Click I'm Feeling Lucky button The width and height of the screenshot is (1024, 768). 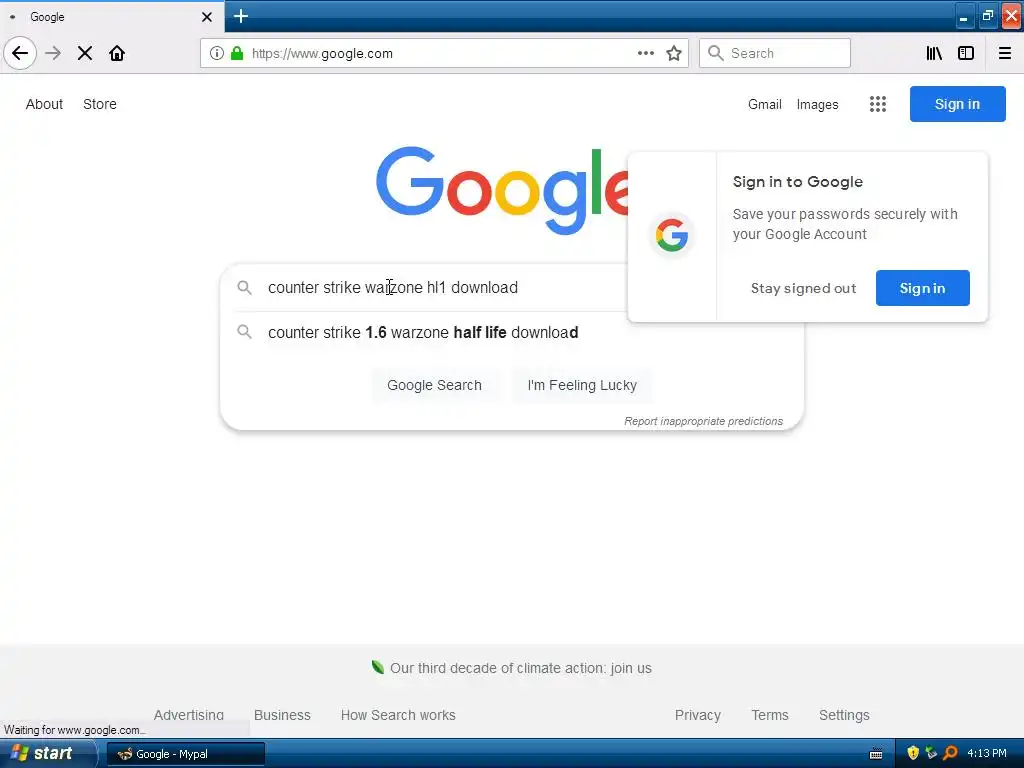coord(582,385)
